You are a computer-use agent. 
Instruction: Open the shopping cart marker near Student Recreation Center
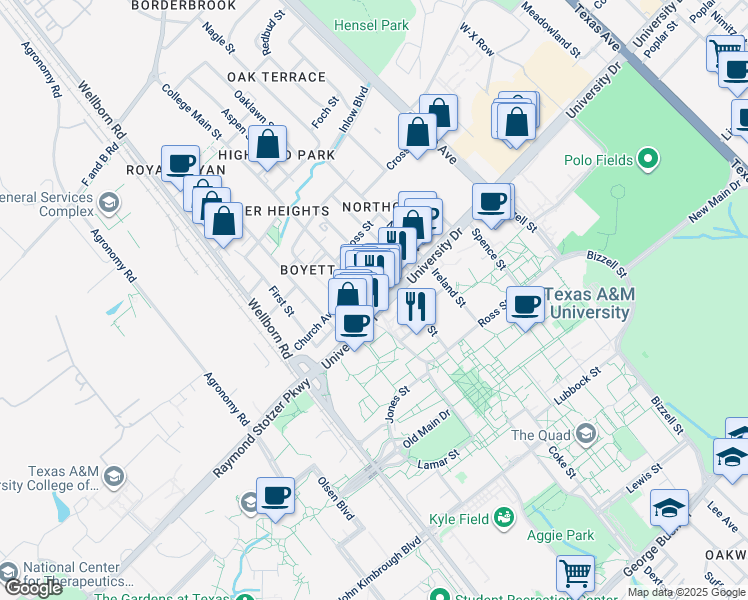click(575, 575)
